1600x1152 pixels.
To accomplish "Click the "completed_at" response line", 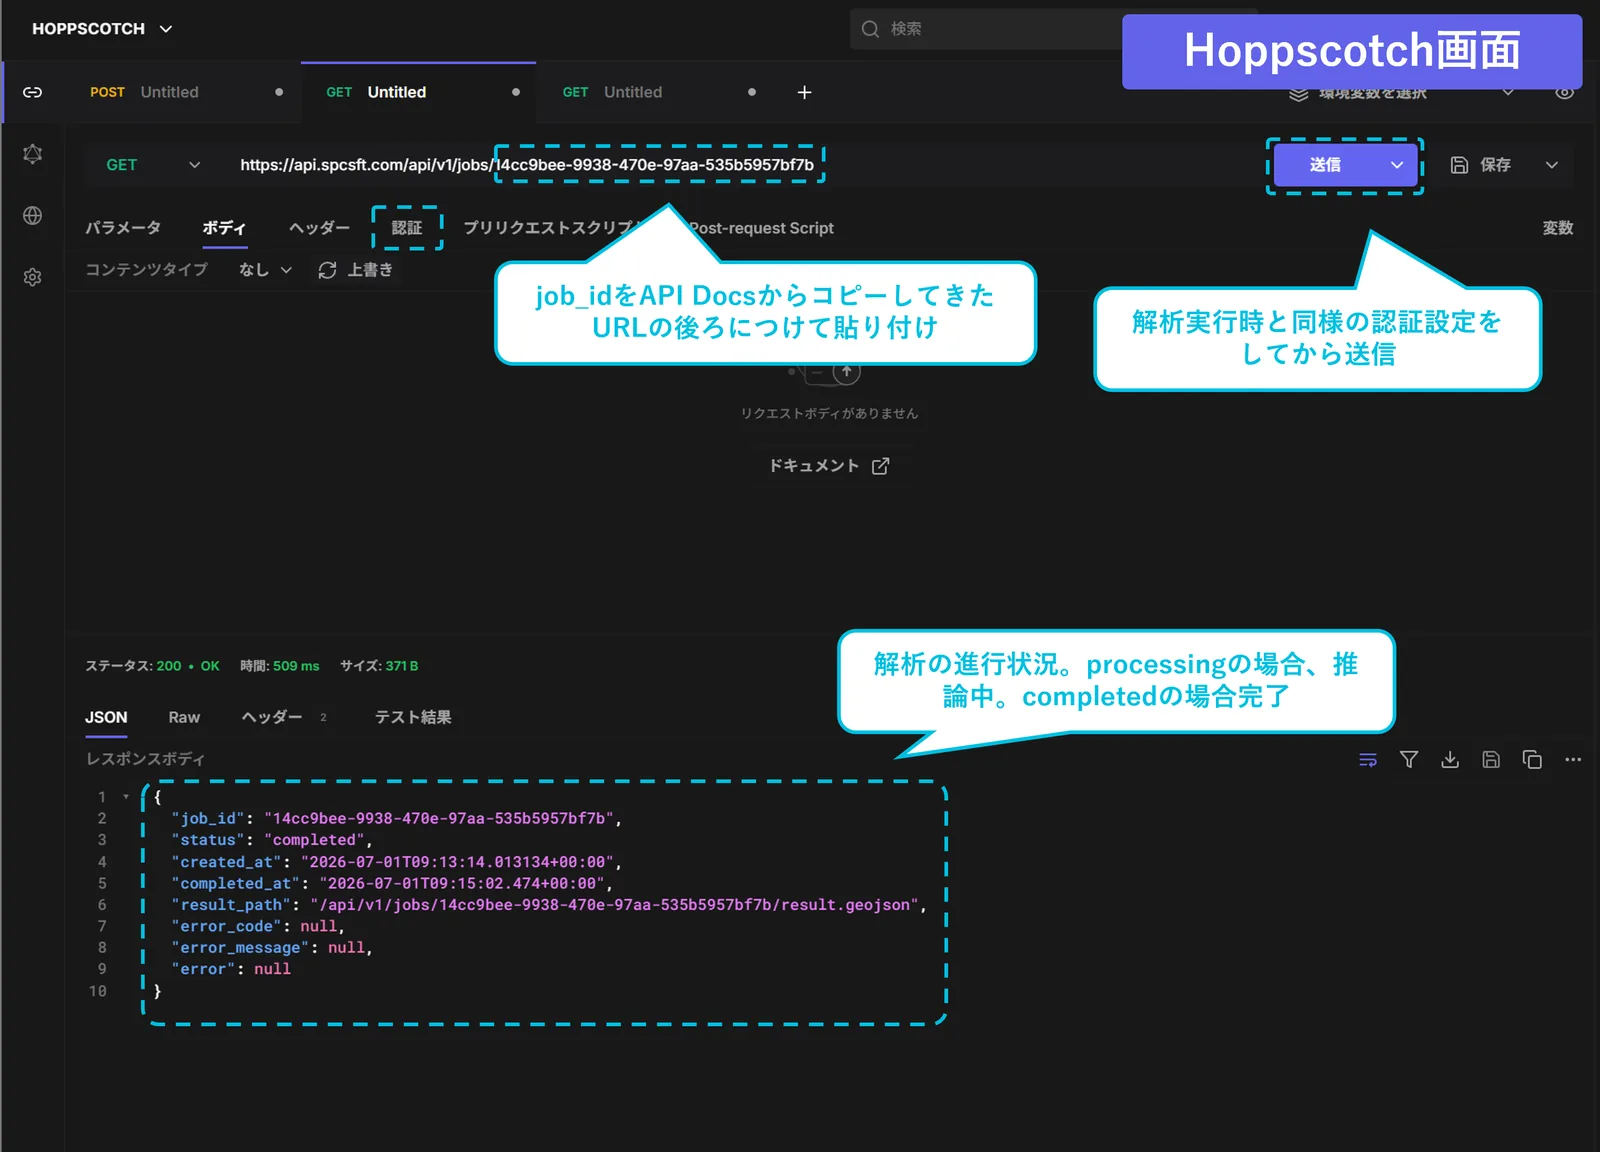I will (x=392, y=883).
